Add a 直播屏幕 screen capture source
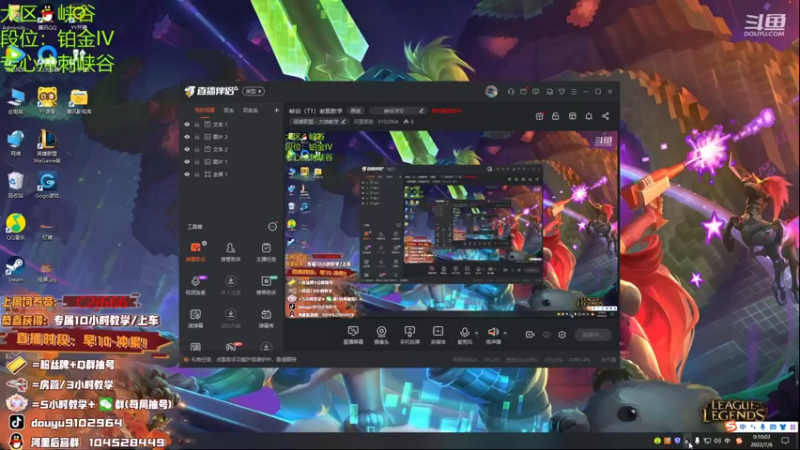The height and width of the screenshot is (450, 800). click(353, 335)
